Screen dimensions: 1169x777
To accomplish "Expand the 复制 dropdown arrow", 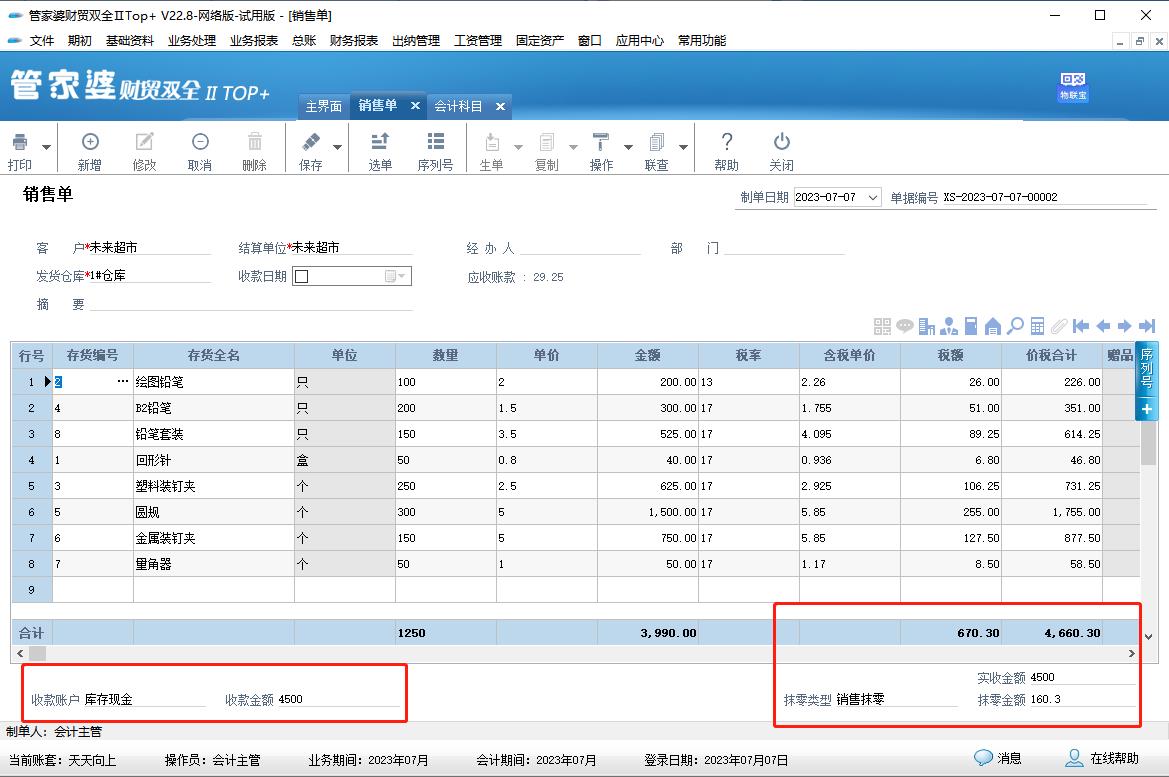I will 573,147.
